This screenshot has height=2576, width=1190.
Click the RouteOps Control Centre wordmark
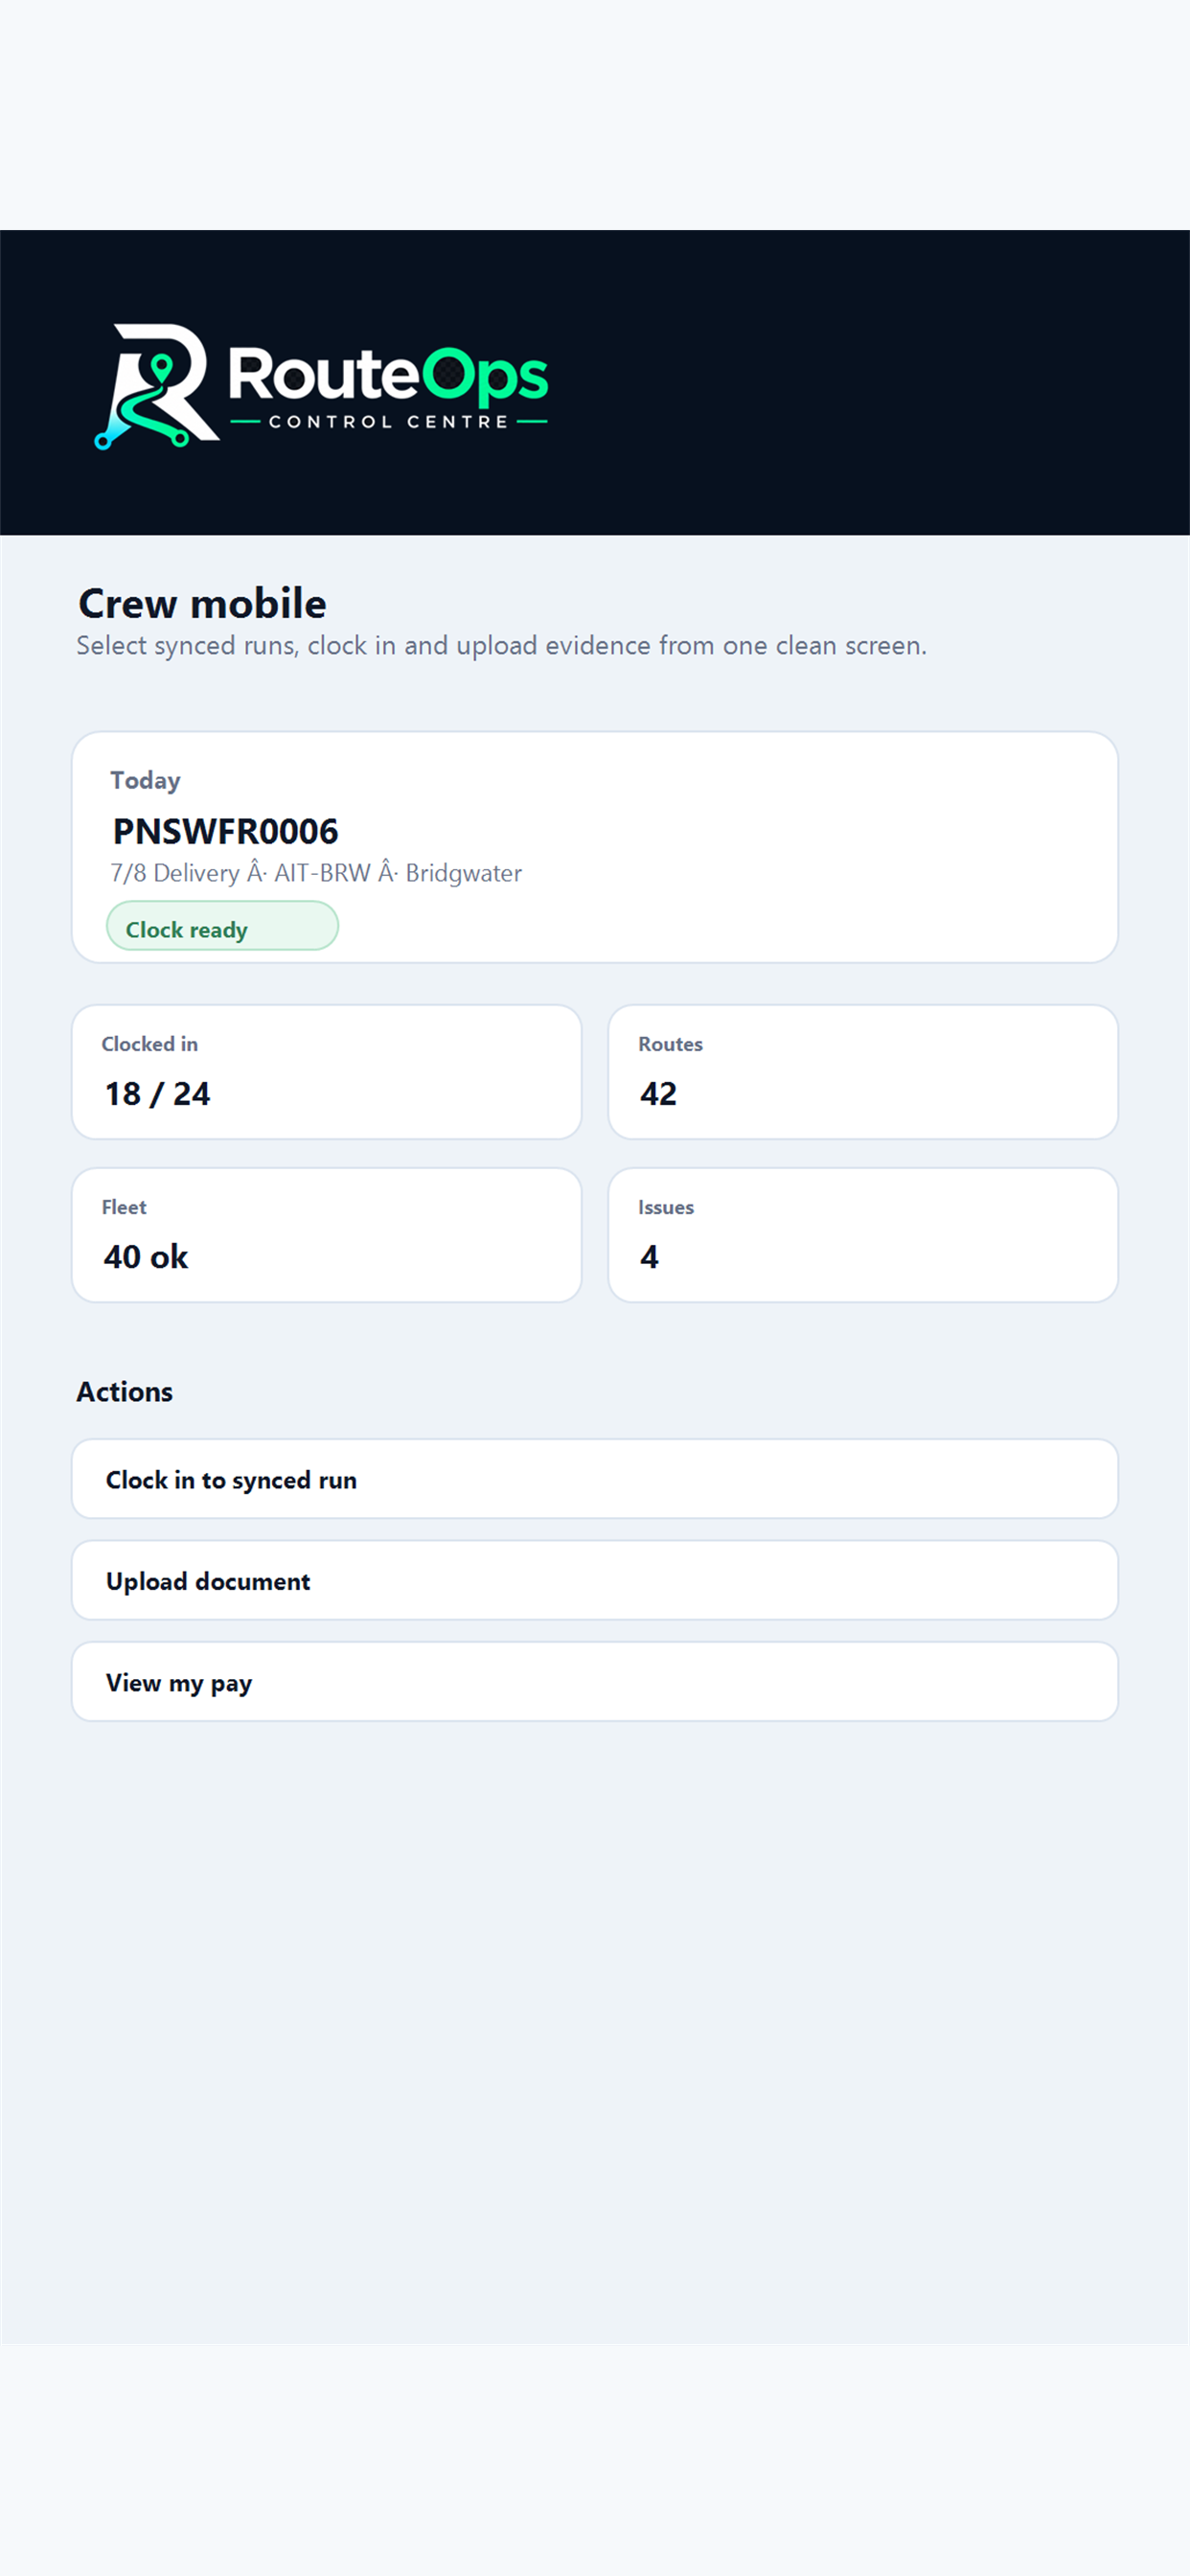tap(388, 388)
